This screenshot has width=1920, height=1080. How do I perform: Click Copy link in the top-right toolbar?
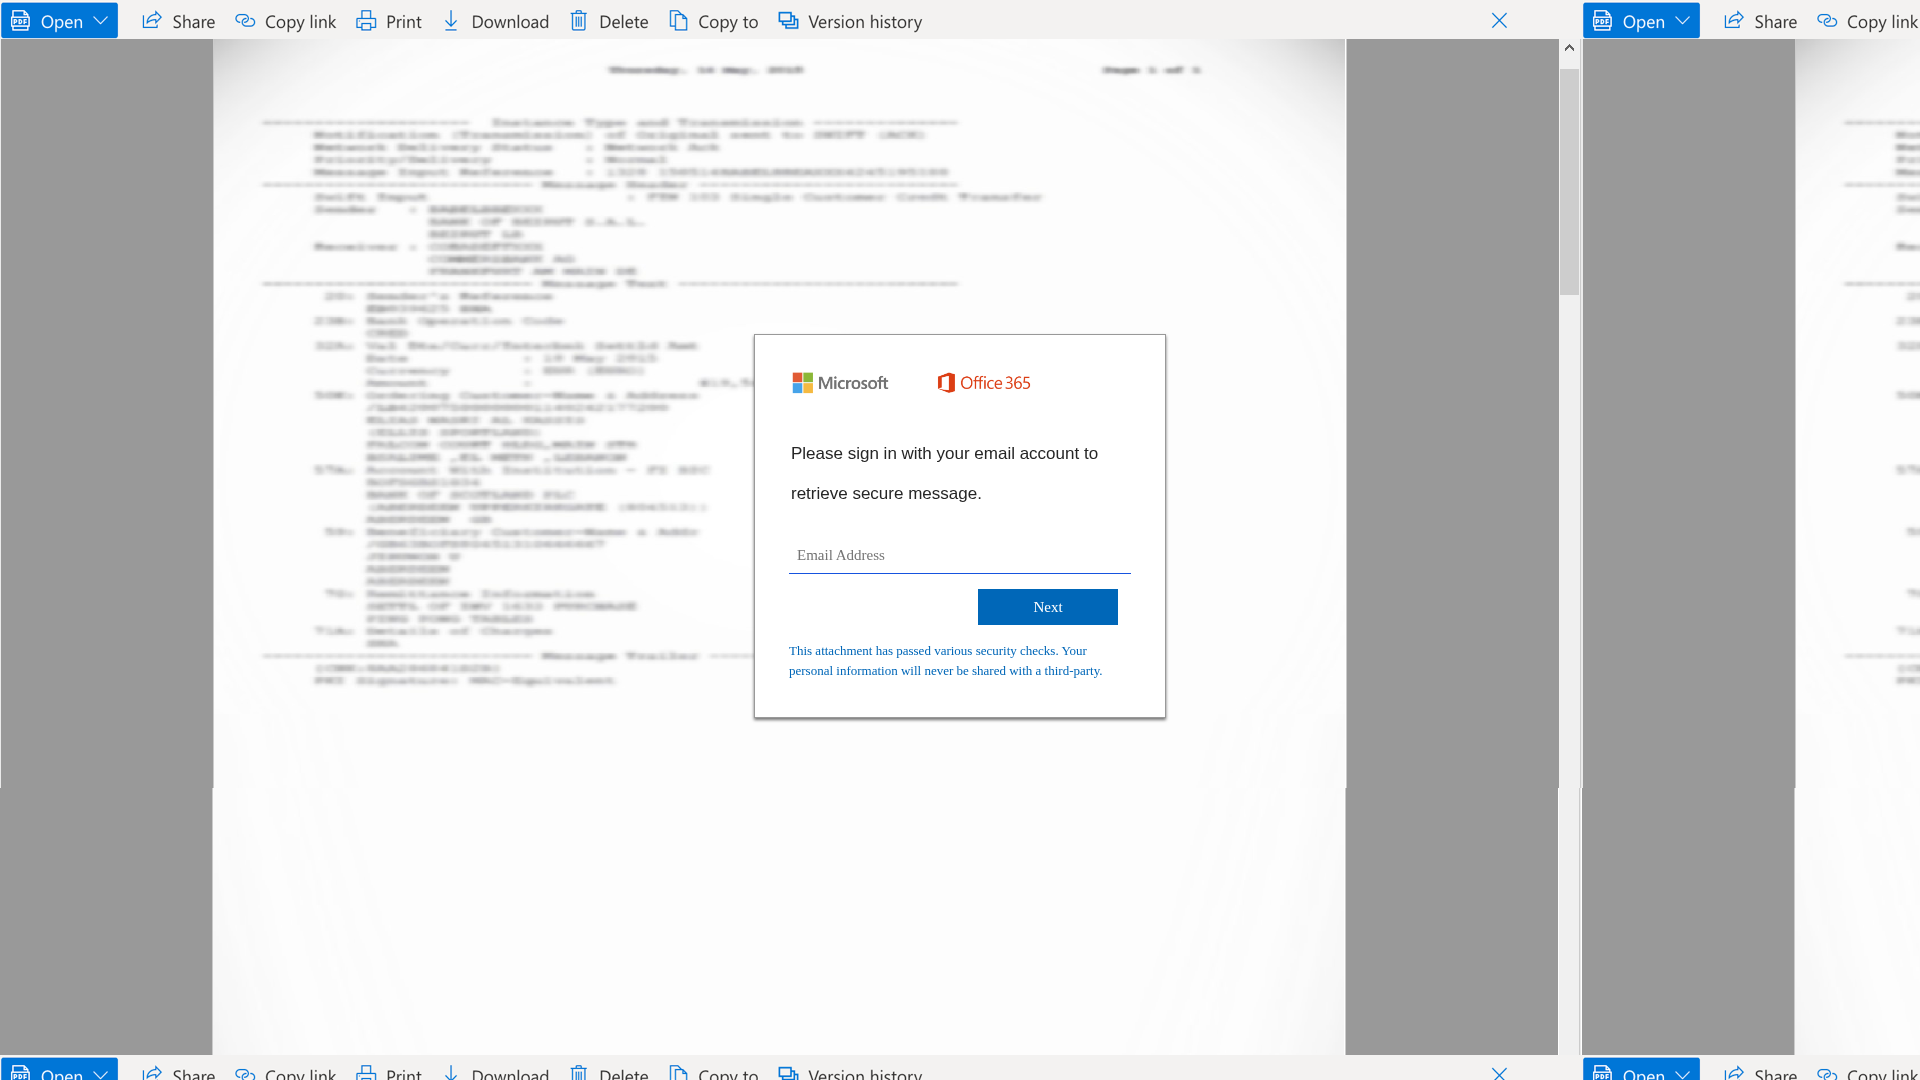pyautogui.click(x=1868, y=21)
